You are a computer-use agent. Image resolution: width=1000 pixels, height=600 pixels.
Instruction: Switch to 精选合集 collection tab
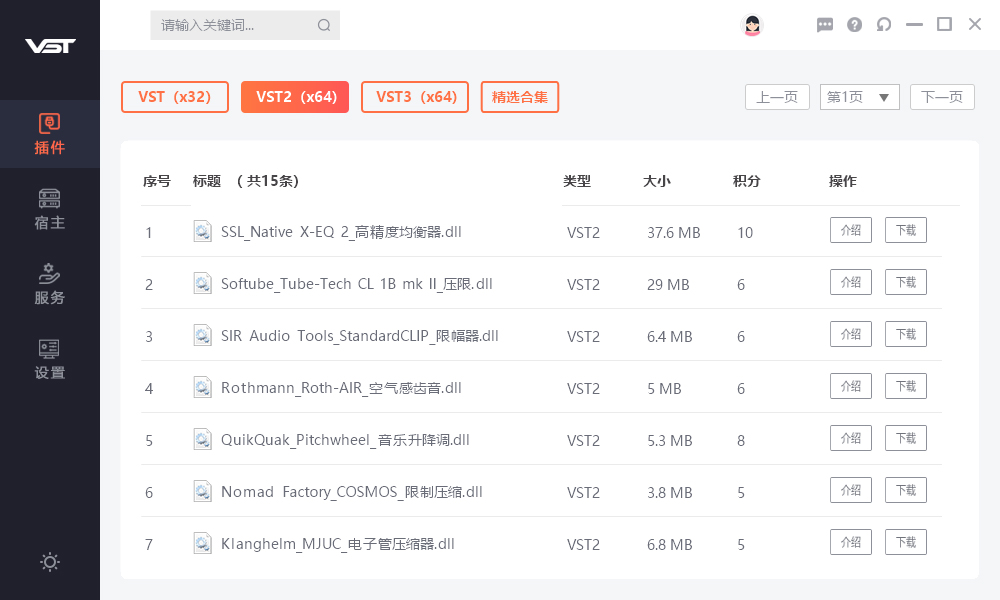click(520, 97)
